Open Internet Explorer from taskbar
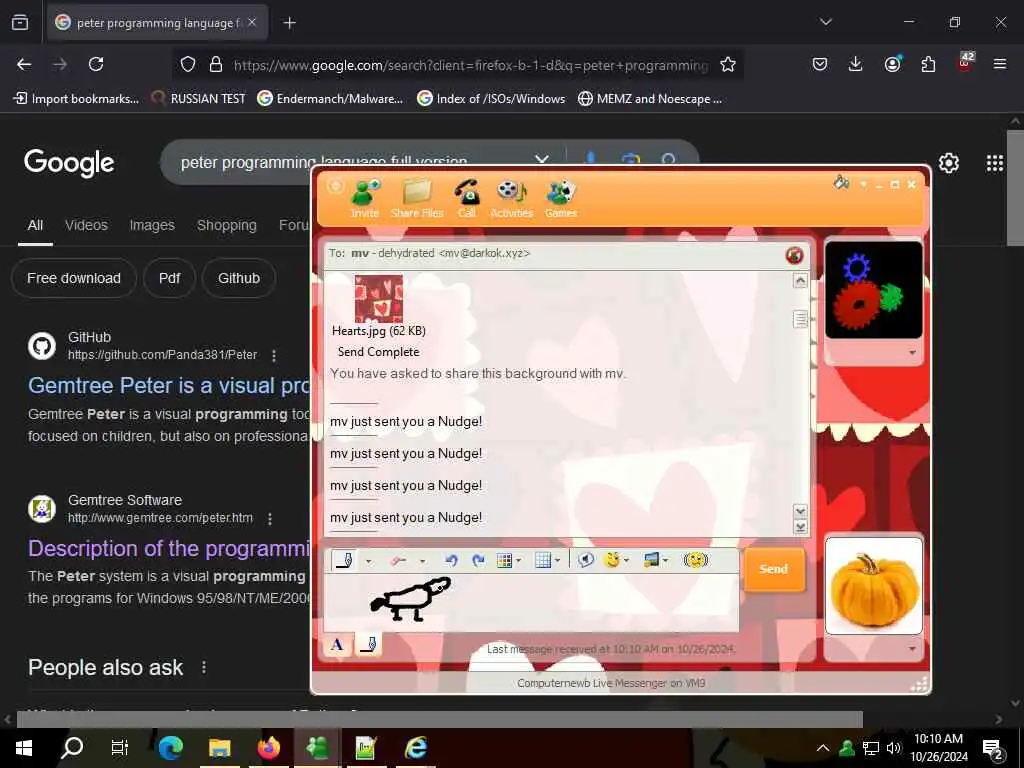The height and width of the screenshot is (768, 1024). coord(416,747)
